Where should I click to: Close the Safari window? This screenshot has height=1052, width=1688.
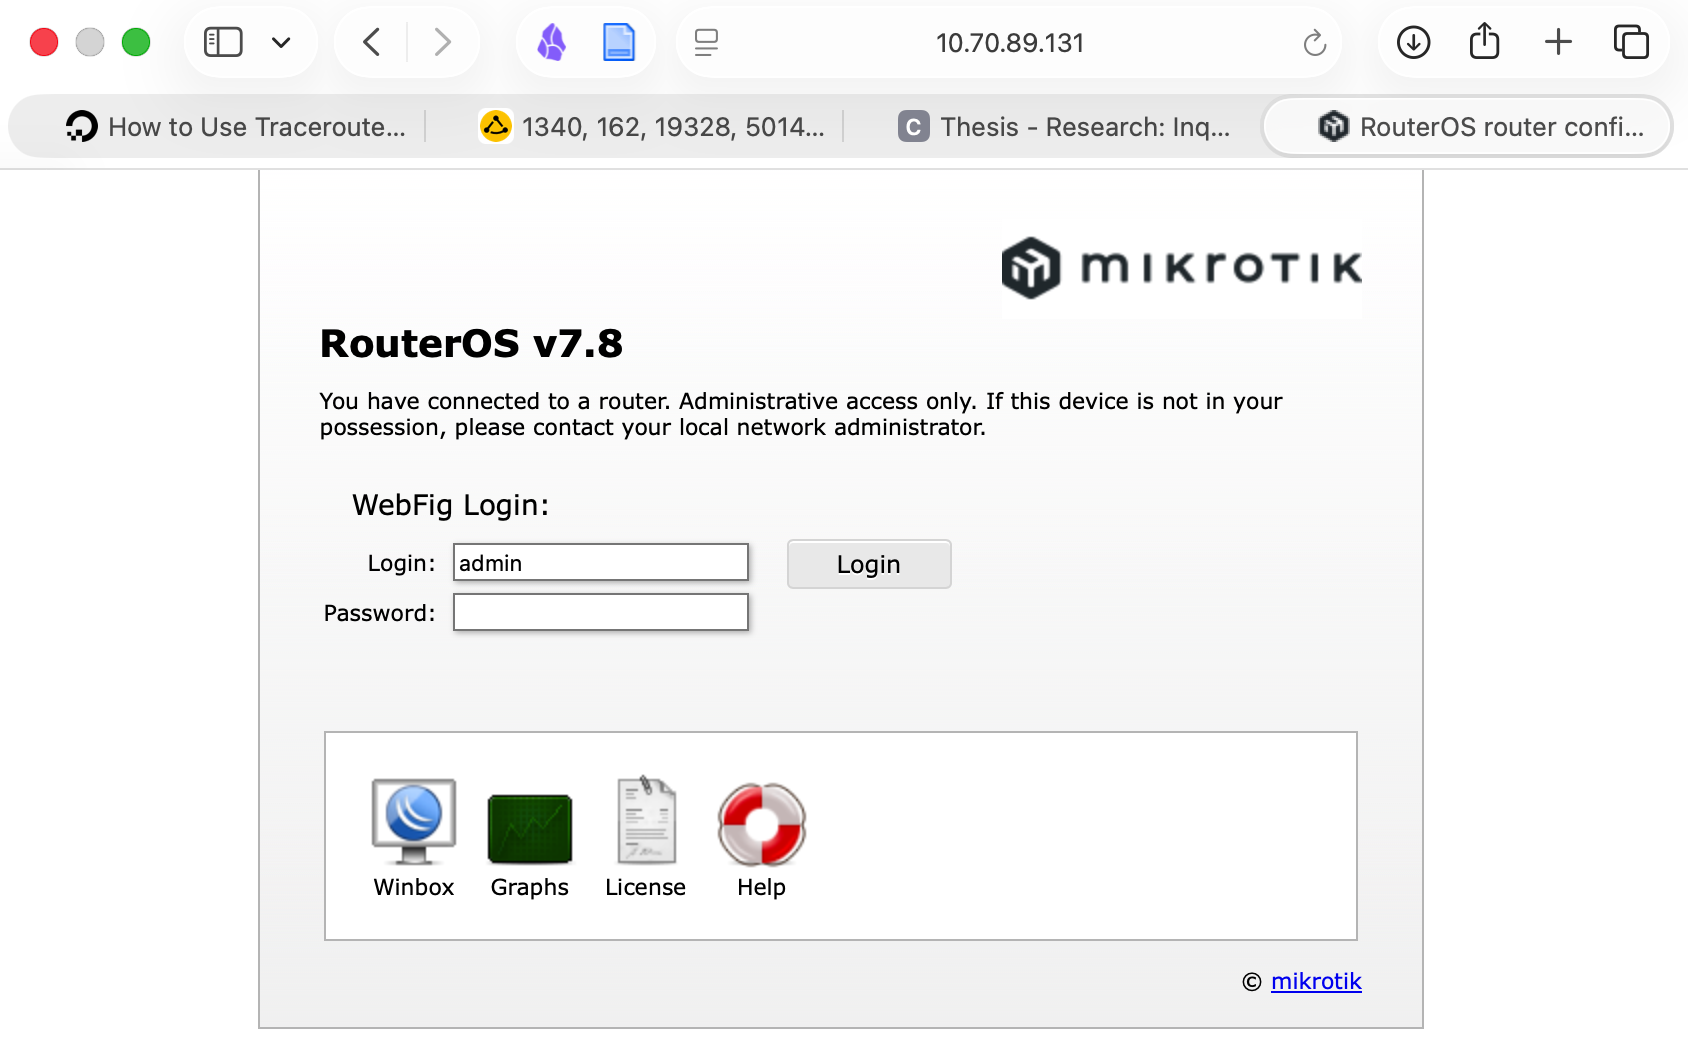coord(44,42)
